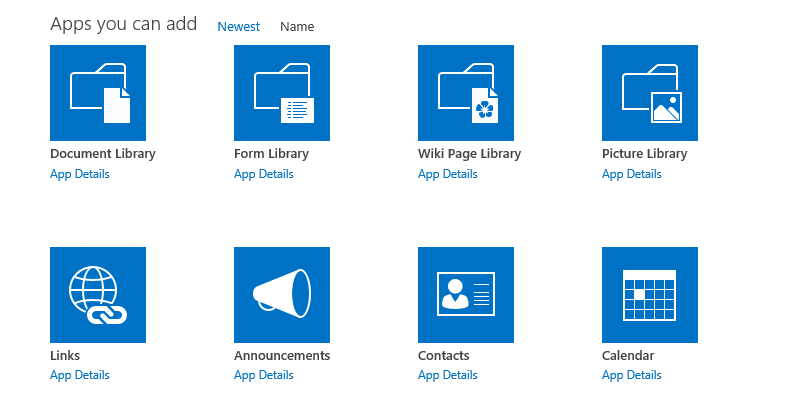Pick the Calendar app icon
The height and width of the screenshot is (411, 811).
point(650,295)
